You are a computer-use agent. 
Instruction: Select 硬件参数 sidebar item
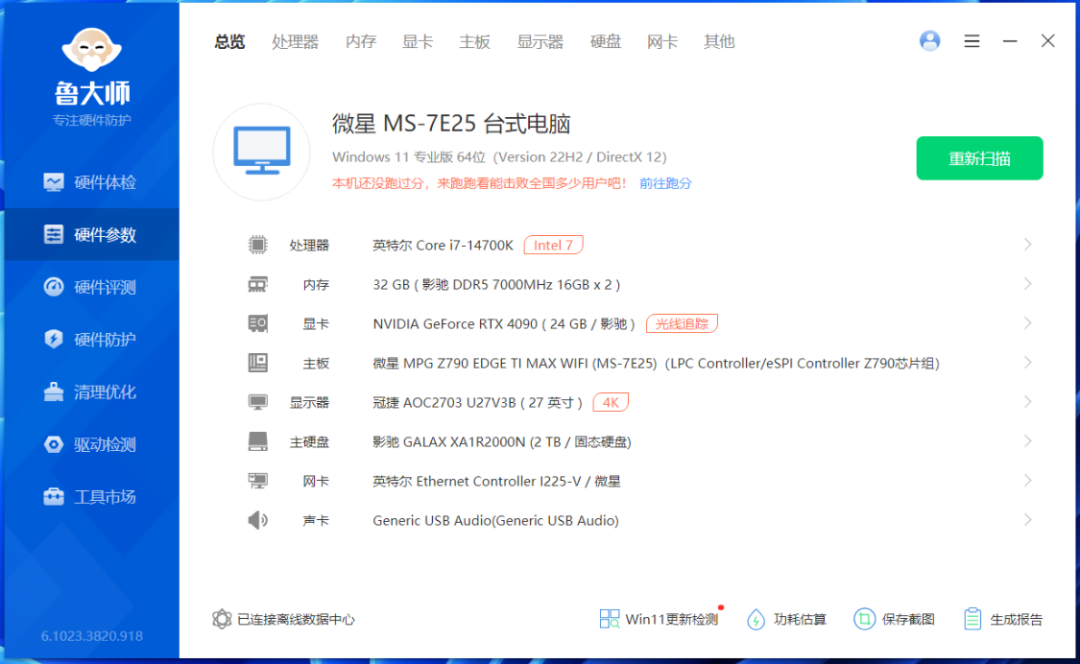click(x=90, y=235)
